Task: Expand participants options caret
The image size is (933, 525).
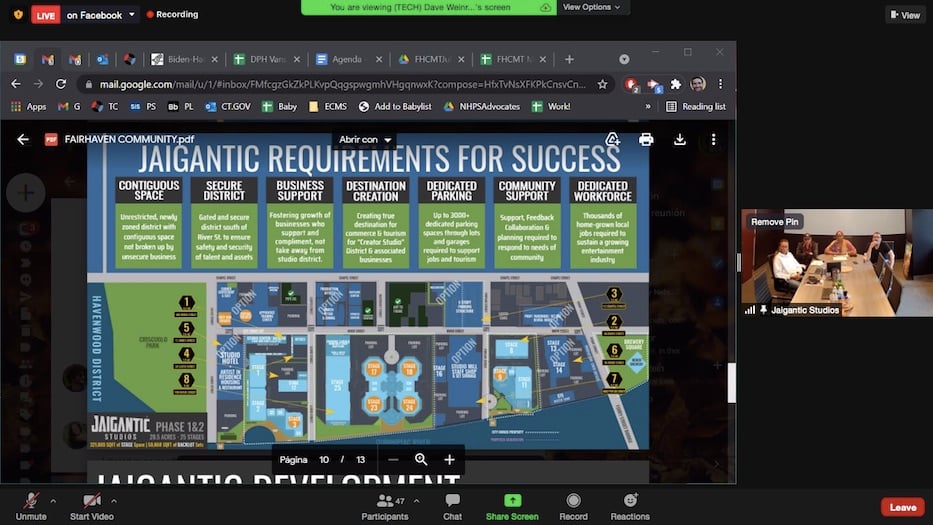Action: click(417, 501)
